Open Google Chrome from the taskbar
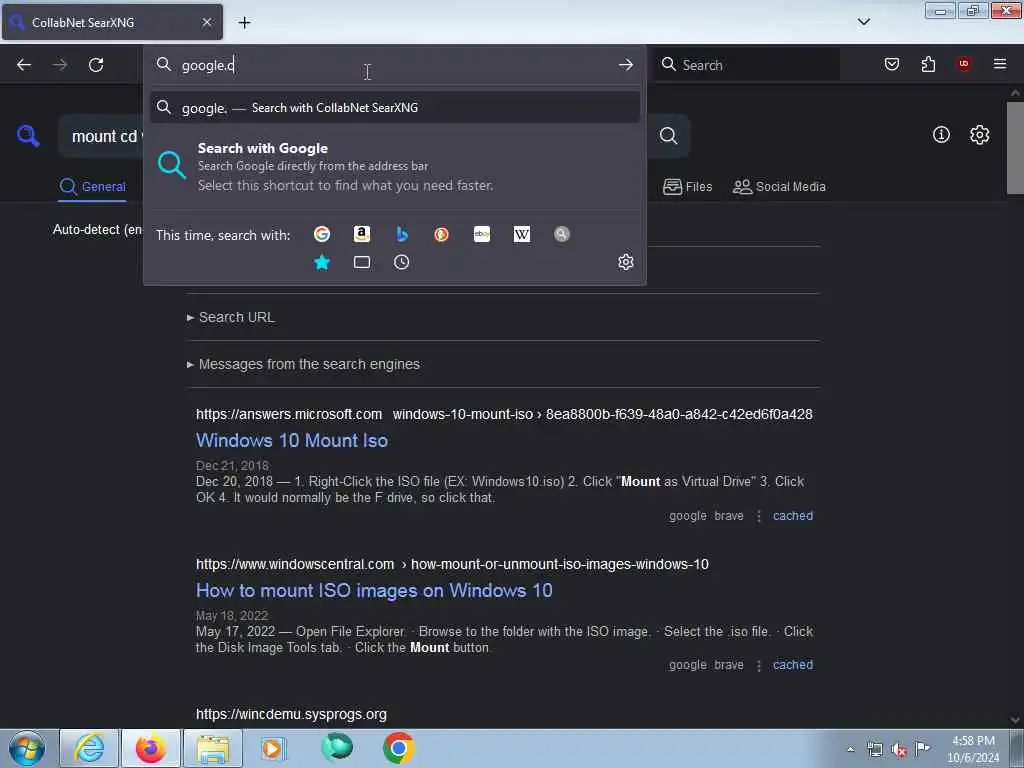 [x=398, y=748]
